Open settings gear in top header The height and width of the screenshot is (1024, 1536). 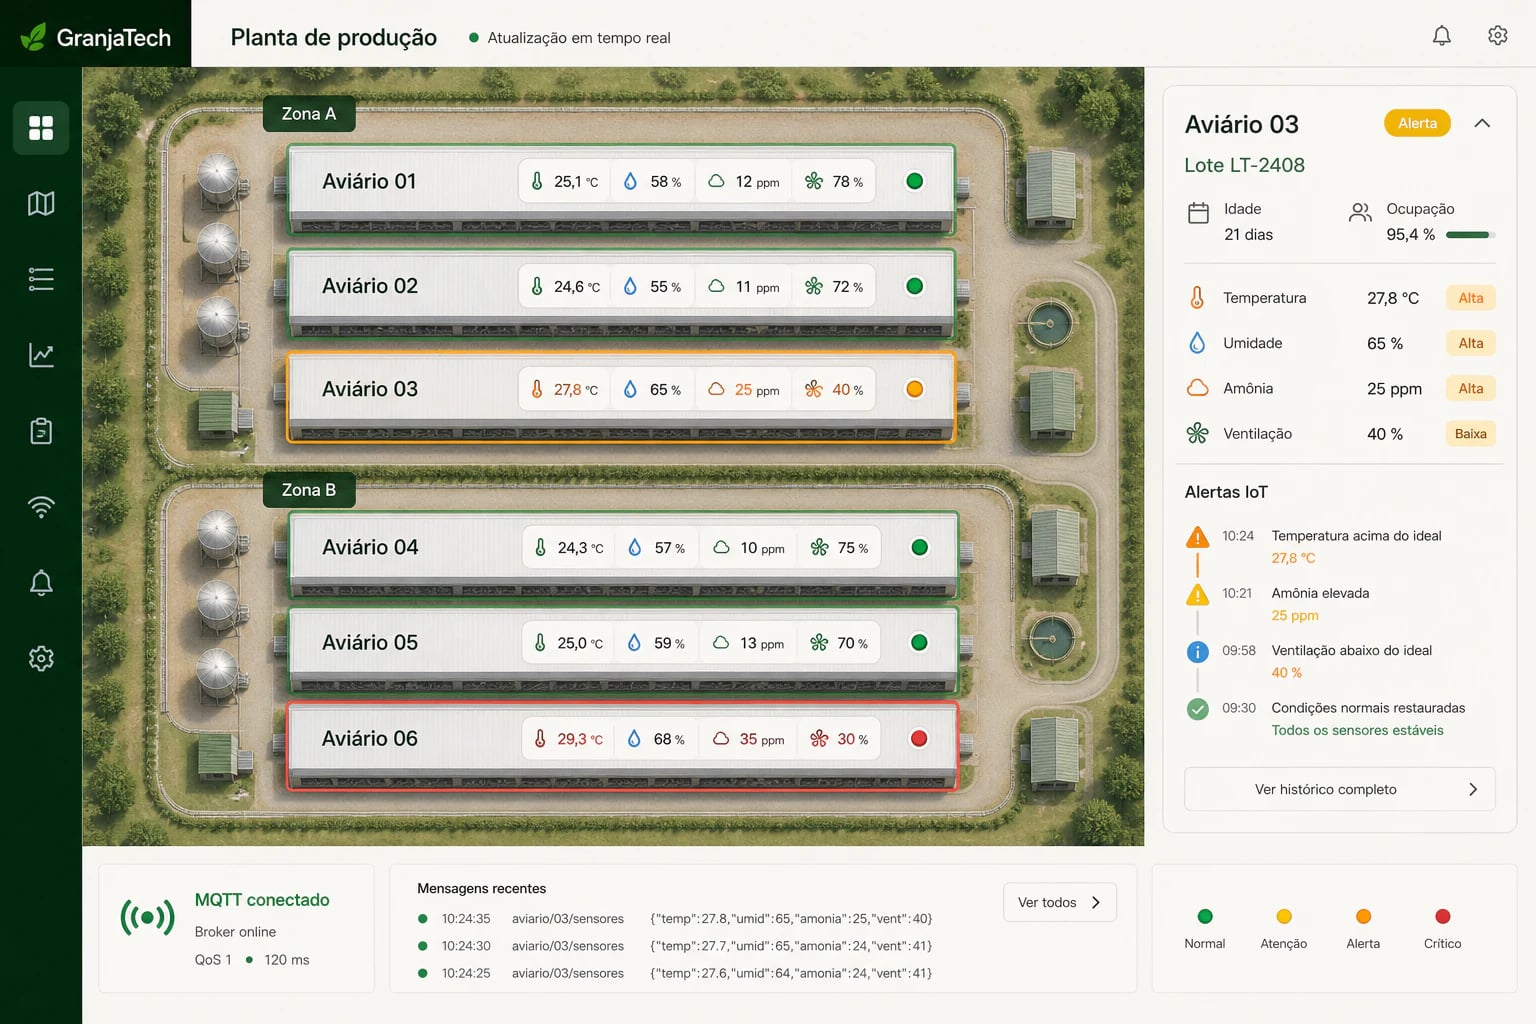click(x=1498, y=36)
